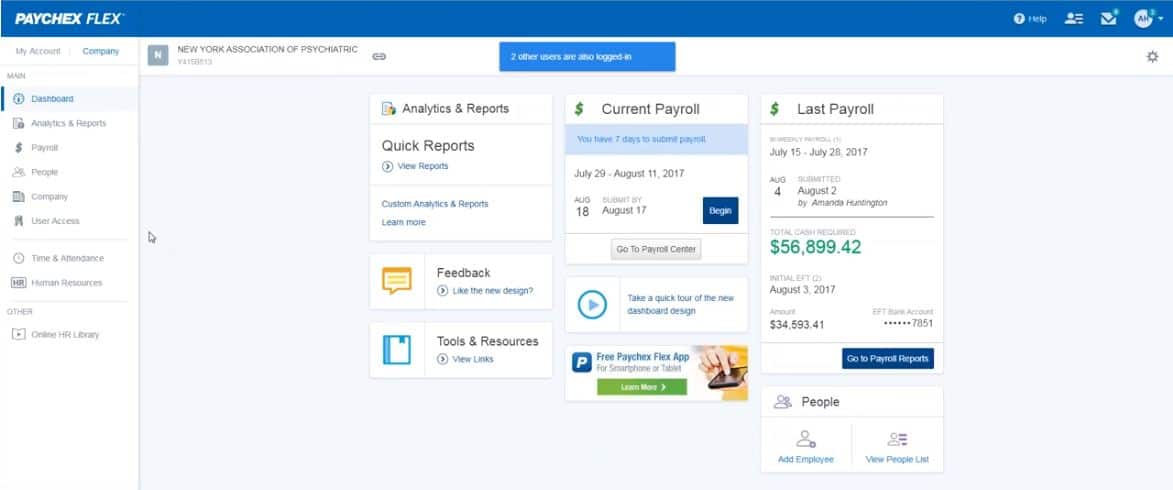Click the company N badge icon

[157, 55]
